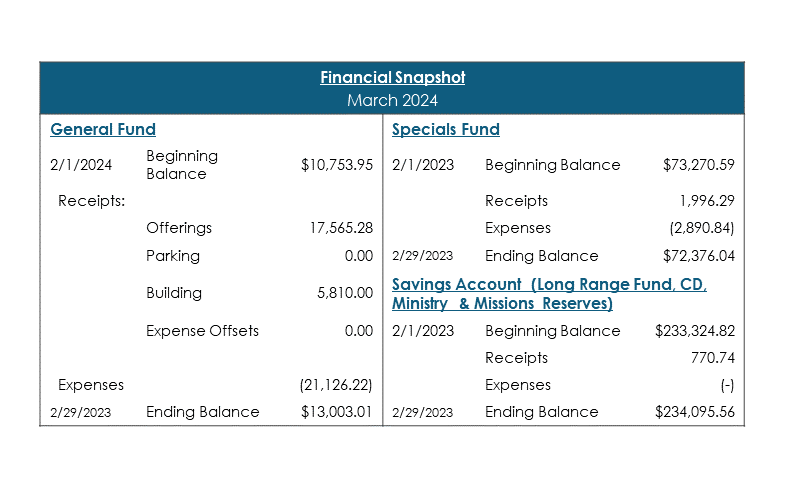Click the Offerings amount 17,565.28

coord(341,228)
